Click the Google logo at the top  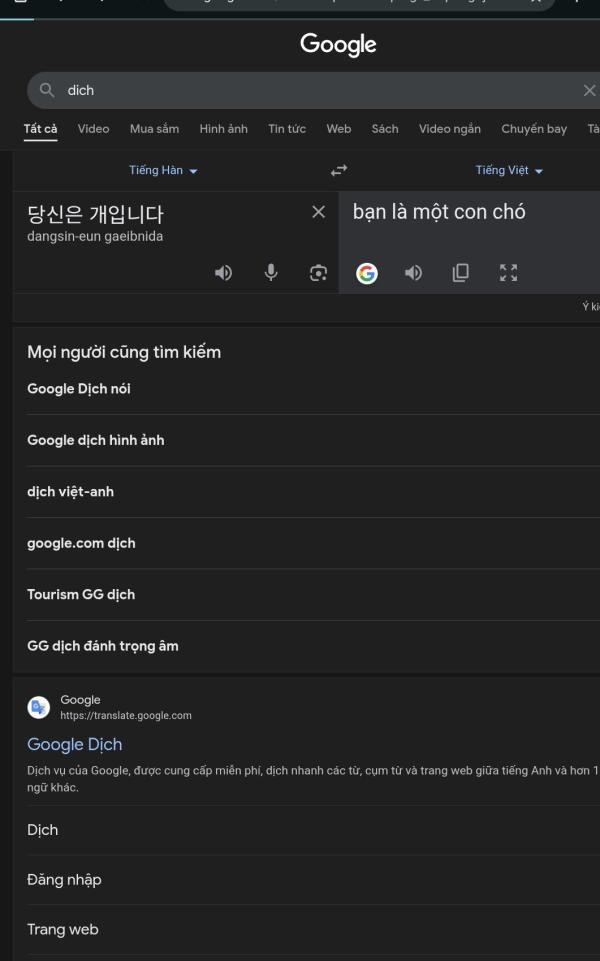click(x=338, y=44)
